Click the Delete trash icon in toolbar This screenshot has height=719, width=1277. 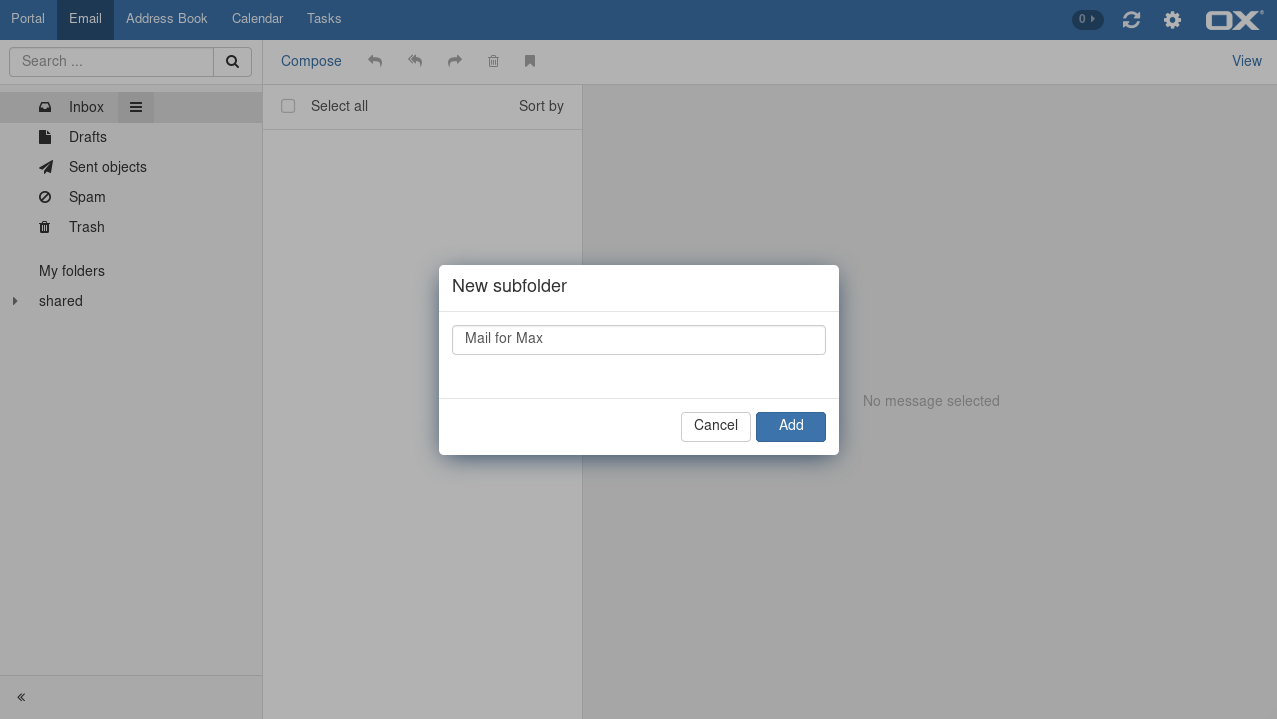click(493, 61)
